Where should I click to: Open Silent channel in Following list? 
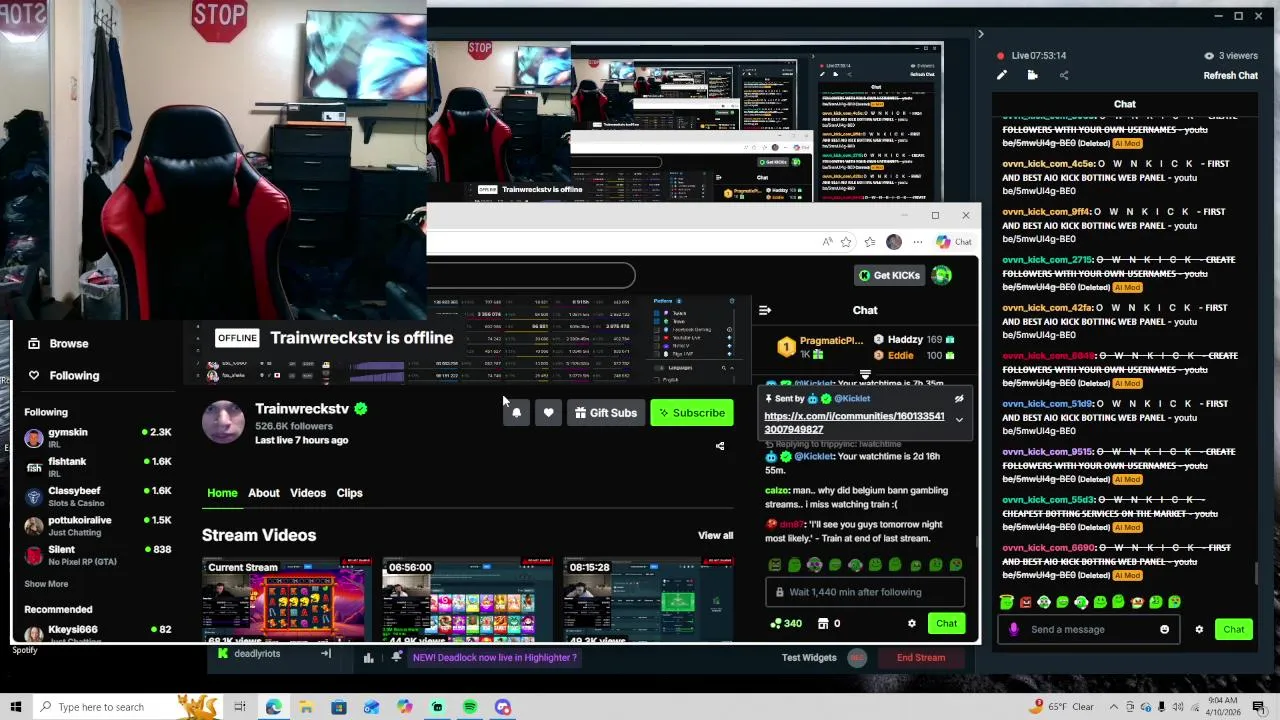(98, 554)
